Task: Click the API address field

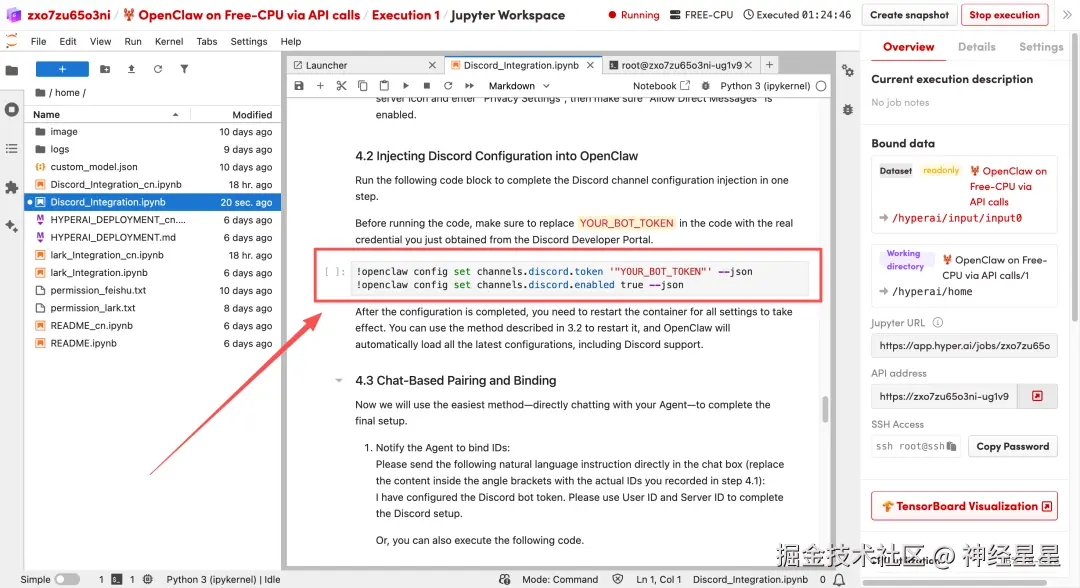Action: [944, 396]
